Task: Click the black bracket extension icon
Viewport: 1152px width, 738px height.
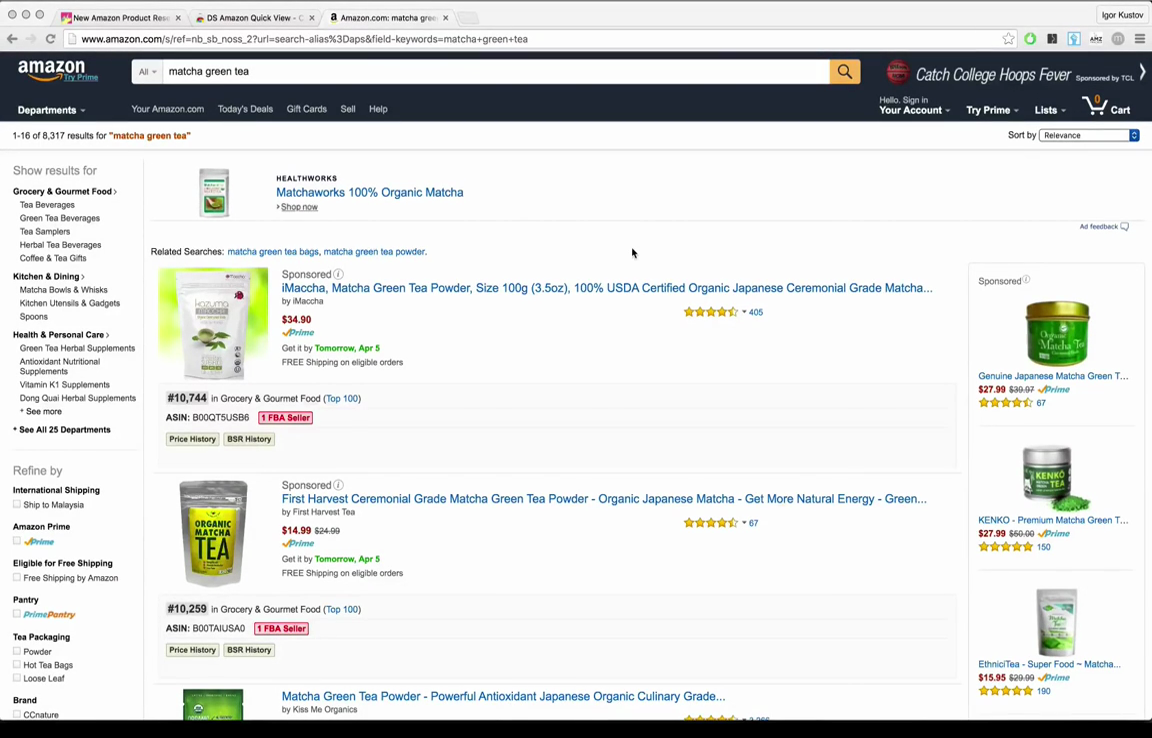Action: point(1052,39)
